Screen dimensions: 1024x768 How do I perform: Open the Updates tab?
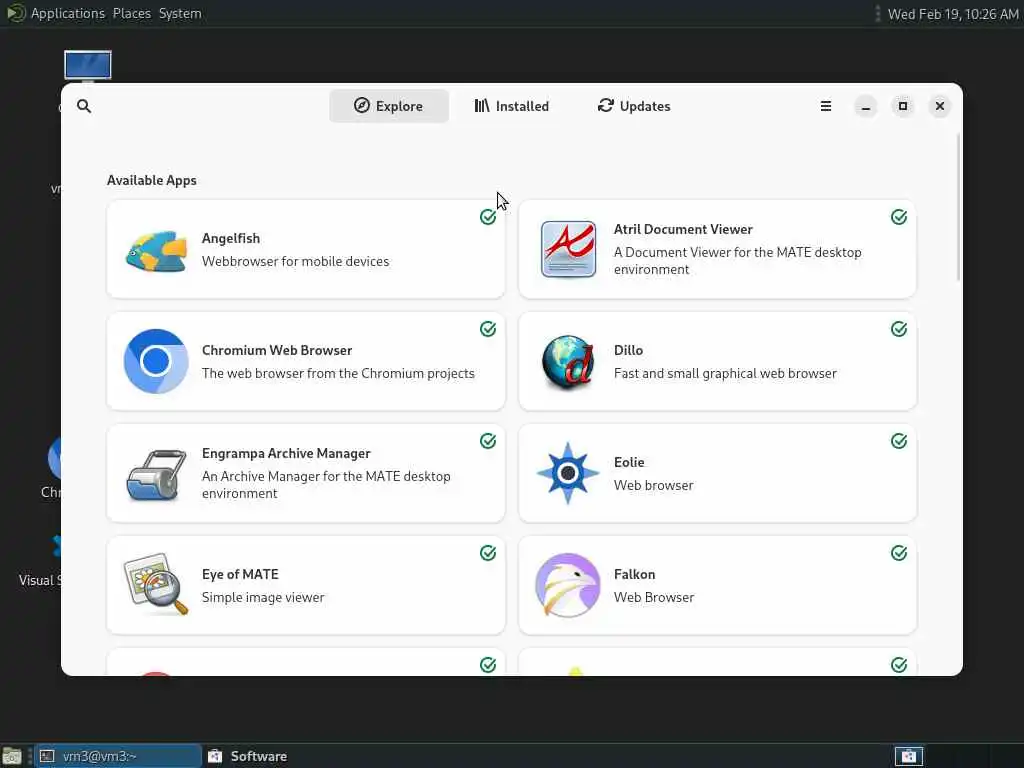(x=633, y=106)
